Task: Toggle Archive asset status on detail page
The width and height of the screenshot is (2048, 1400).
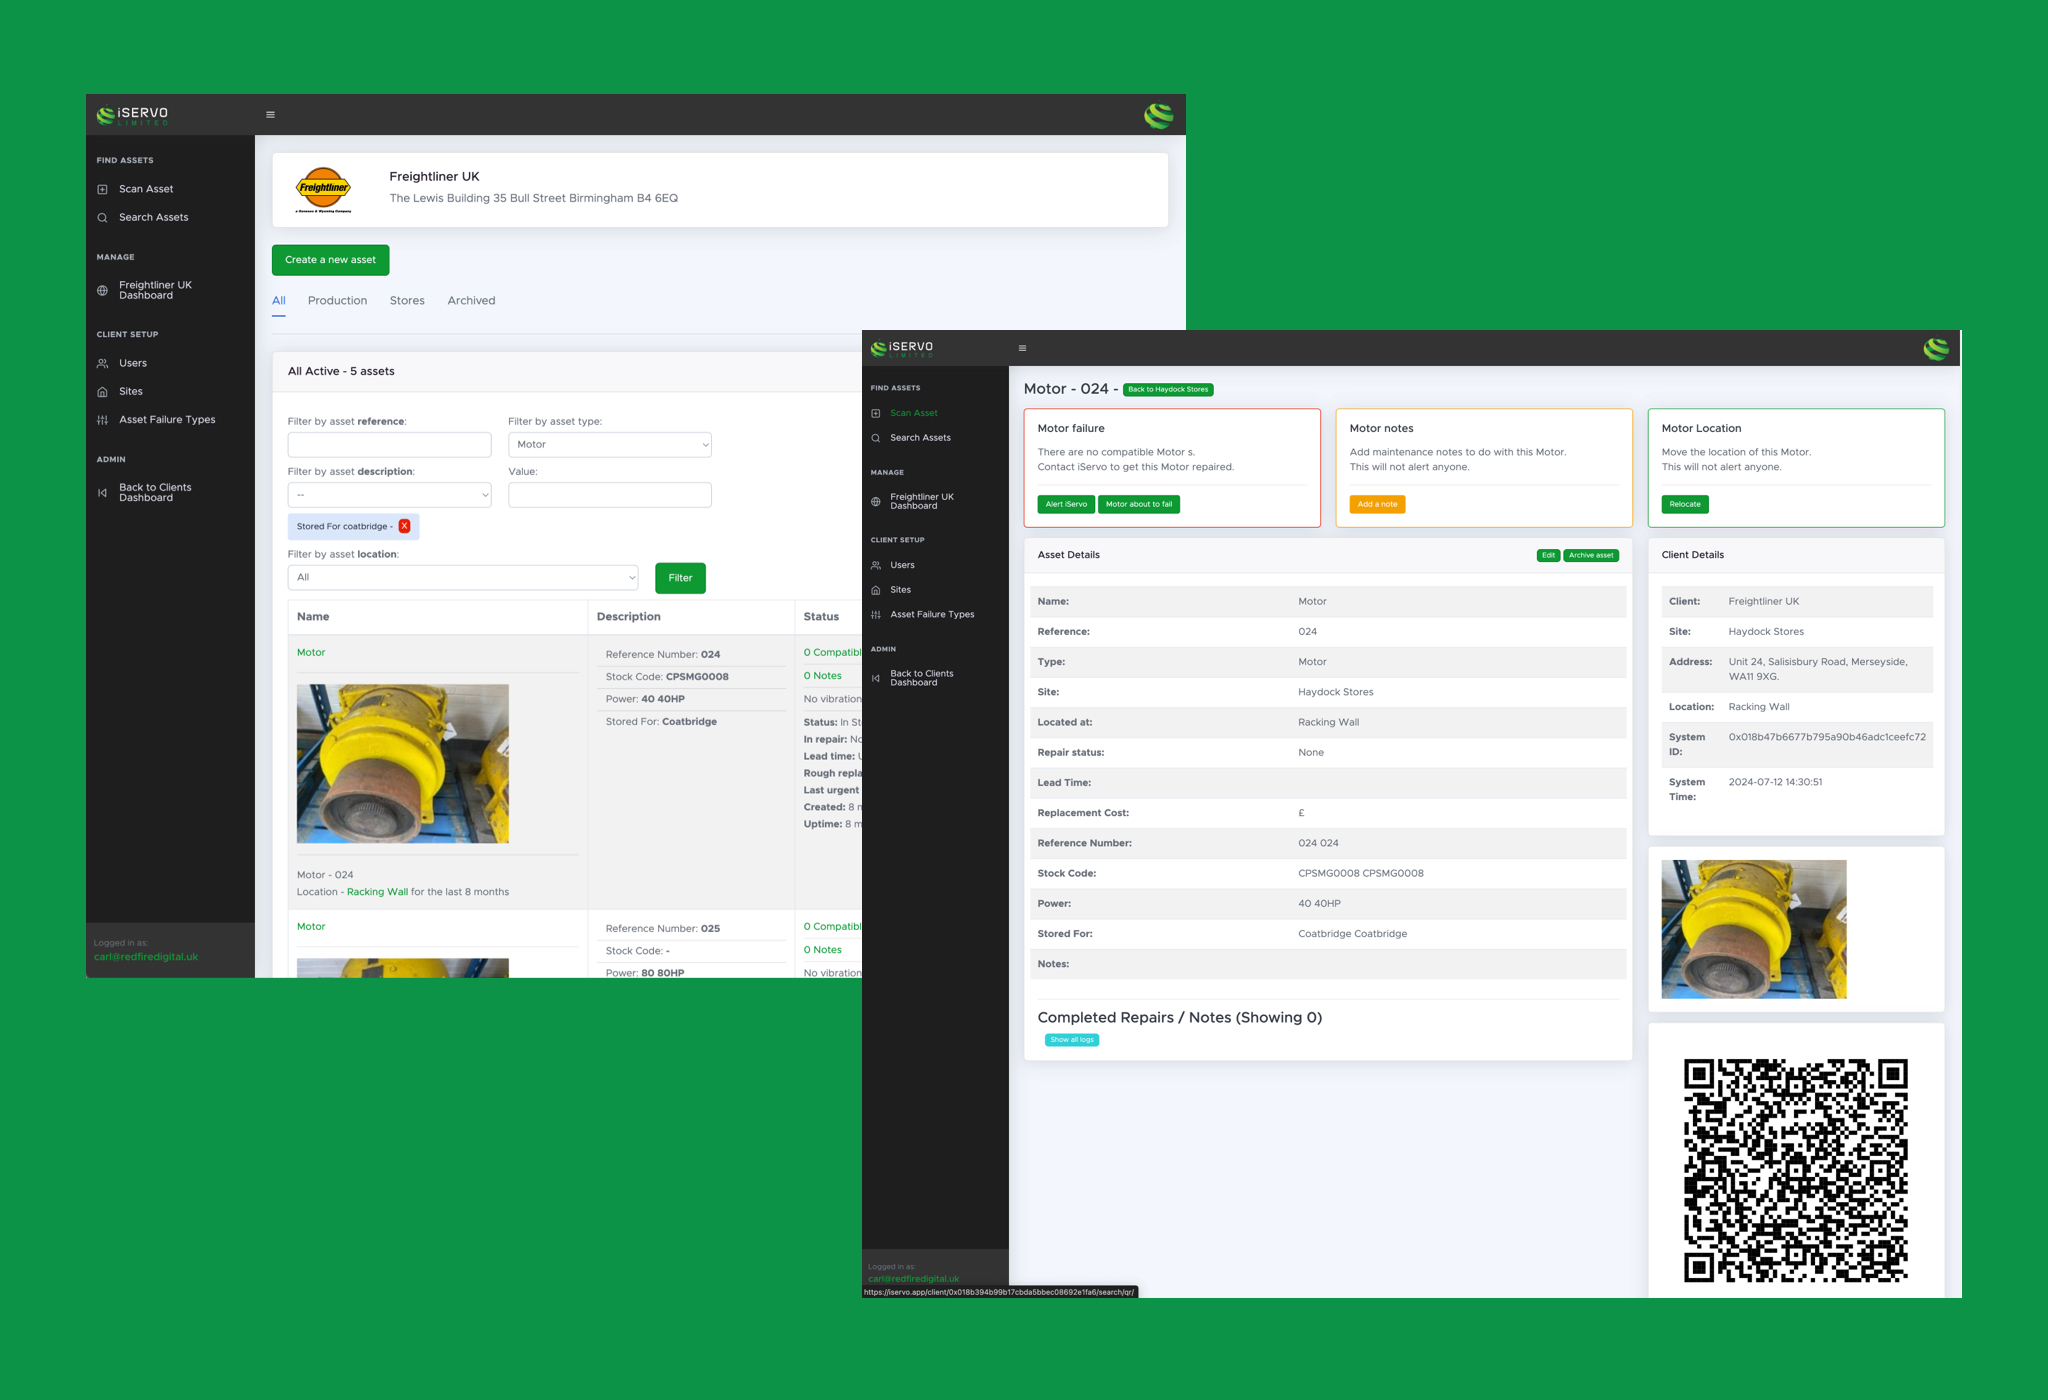Action: tap(1590, 554)
